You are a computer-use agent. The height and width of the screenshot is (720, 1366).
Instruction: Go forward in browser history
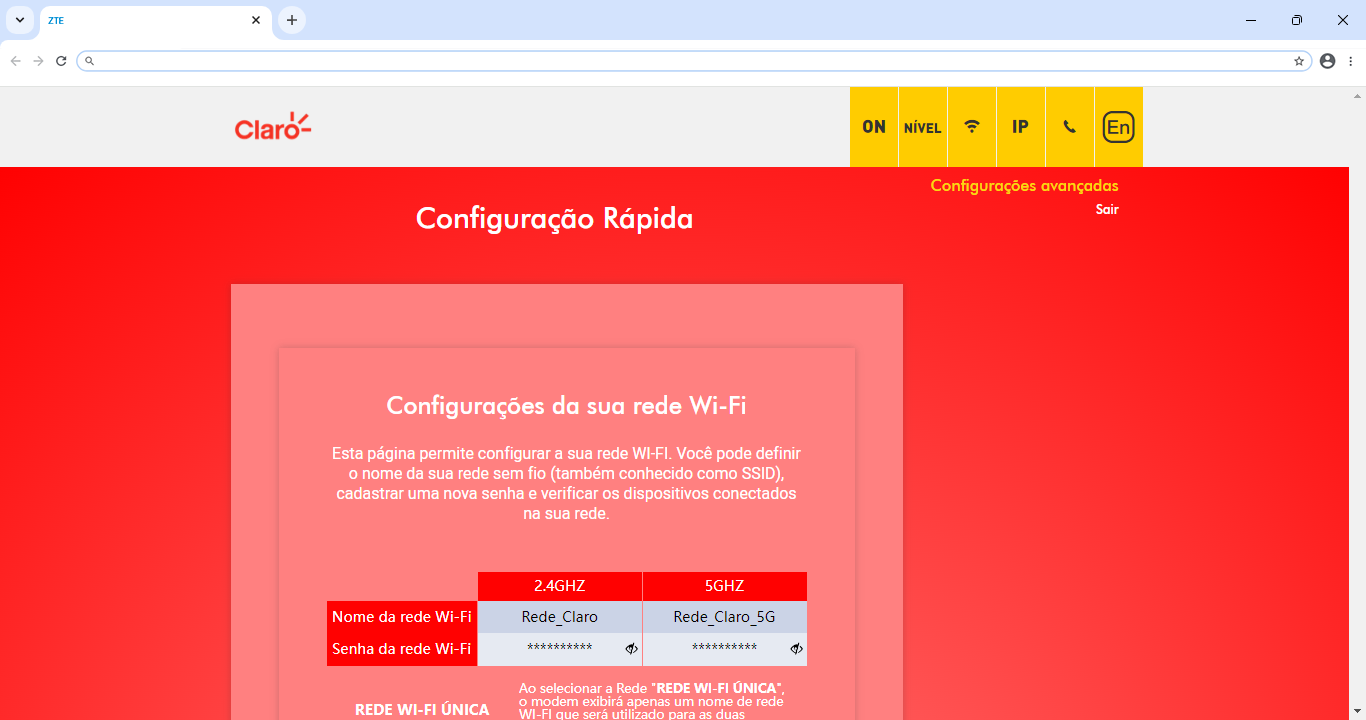(38, 61)
